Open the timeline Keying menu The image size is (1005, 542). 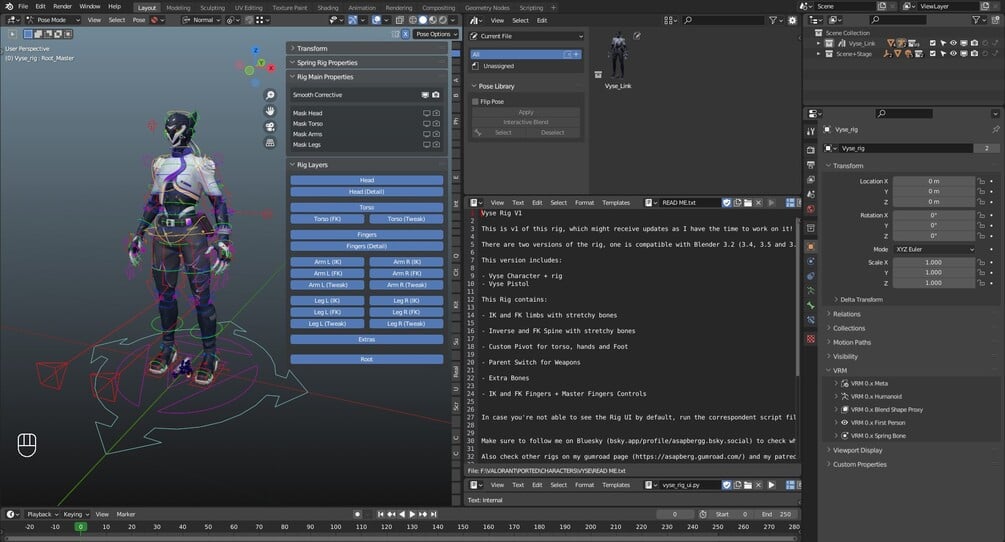pyautogui.click(x=76, y=514)
